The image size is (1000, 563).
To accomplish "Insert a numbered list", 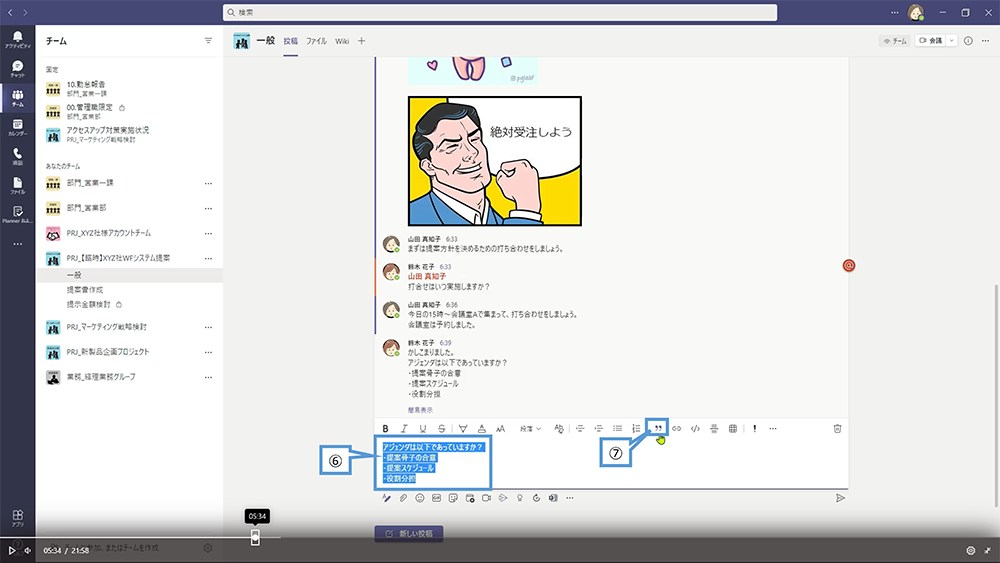I will pos(636,428).
